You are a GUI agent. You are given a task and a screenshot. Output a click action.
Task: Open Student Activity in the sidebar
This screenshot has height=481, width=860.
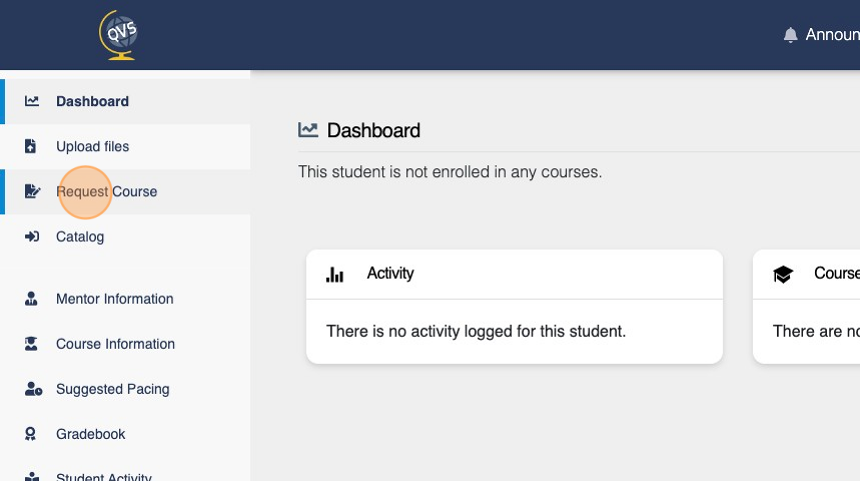[103, 476]
